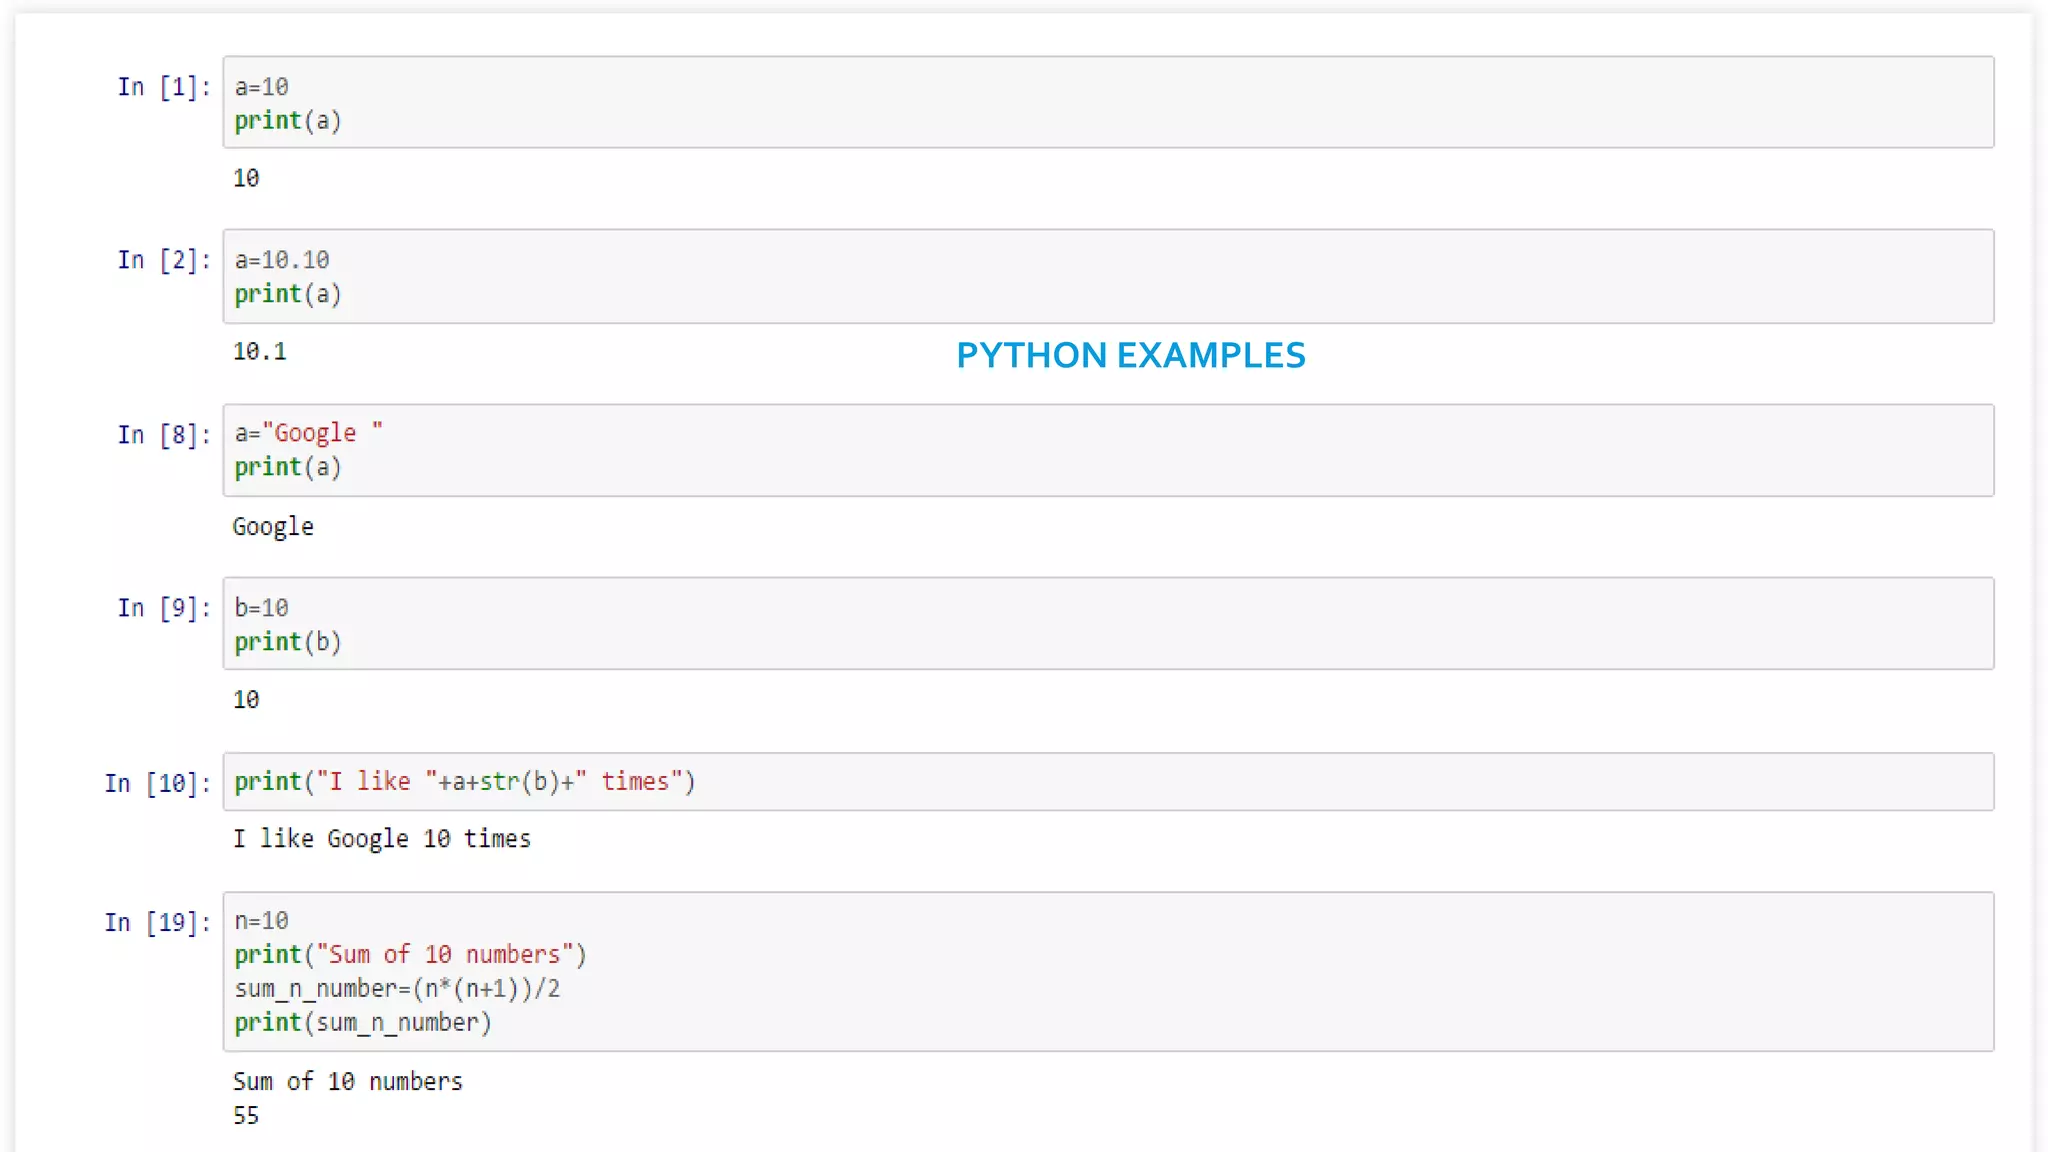
Task: Click the code cell containing a=10.10
Action: point(1108,276)
